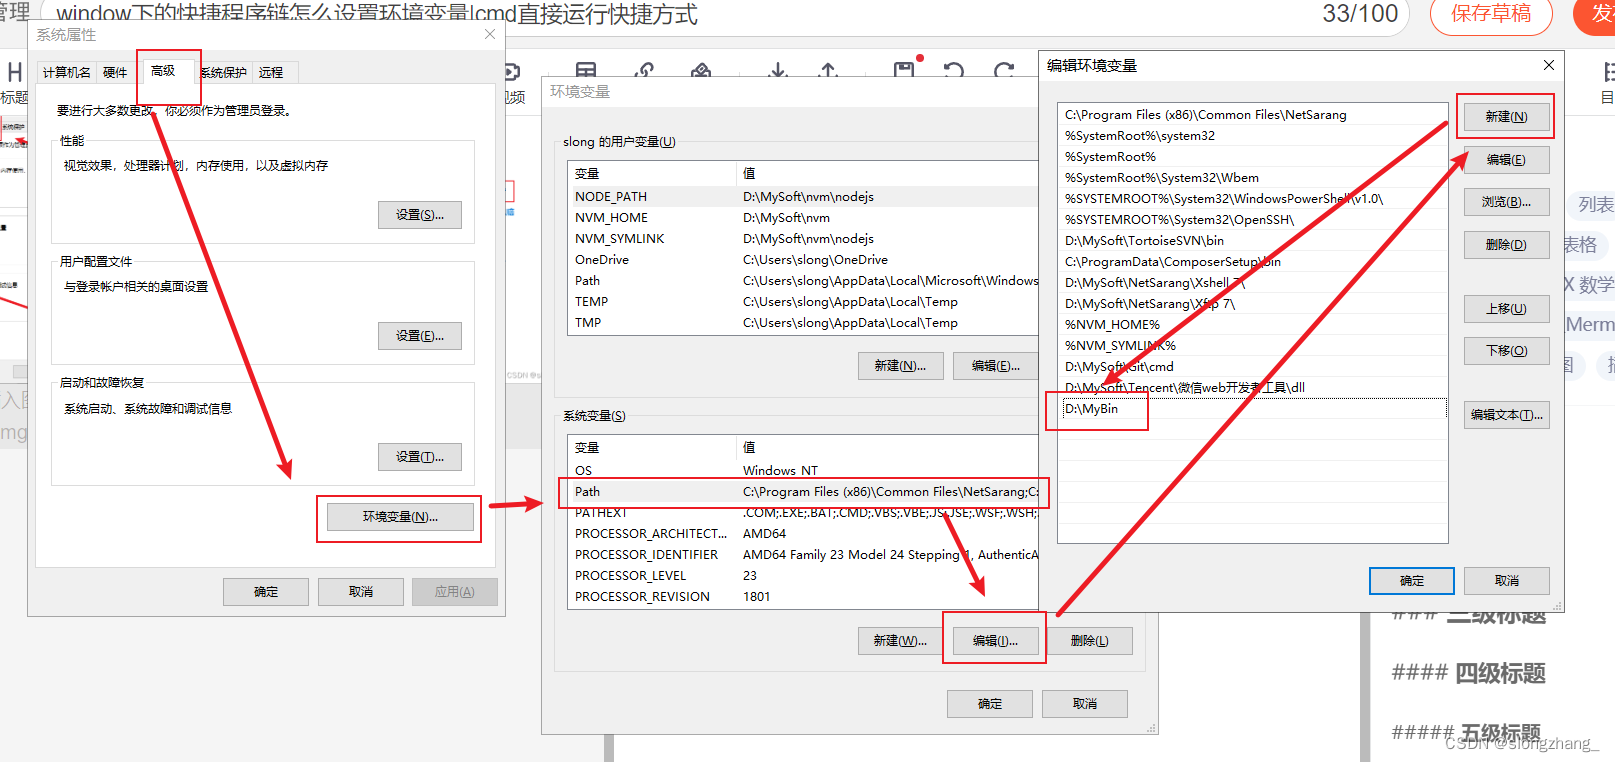Click the article title input field

[725, 14]
